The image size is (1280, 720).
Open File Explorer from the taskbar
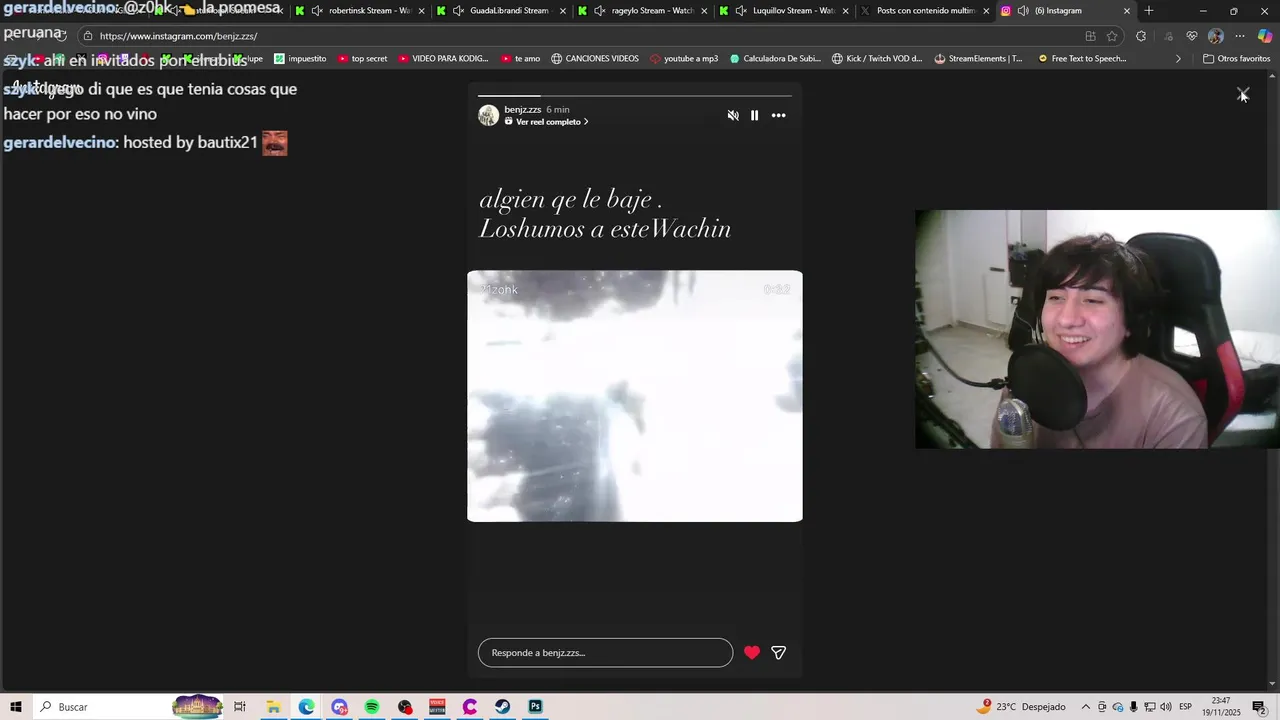pyautogui.click(x=273, y=707)
